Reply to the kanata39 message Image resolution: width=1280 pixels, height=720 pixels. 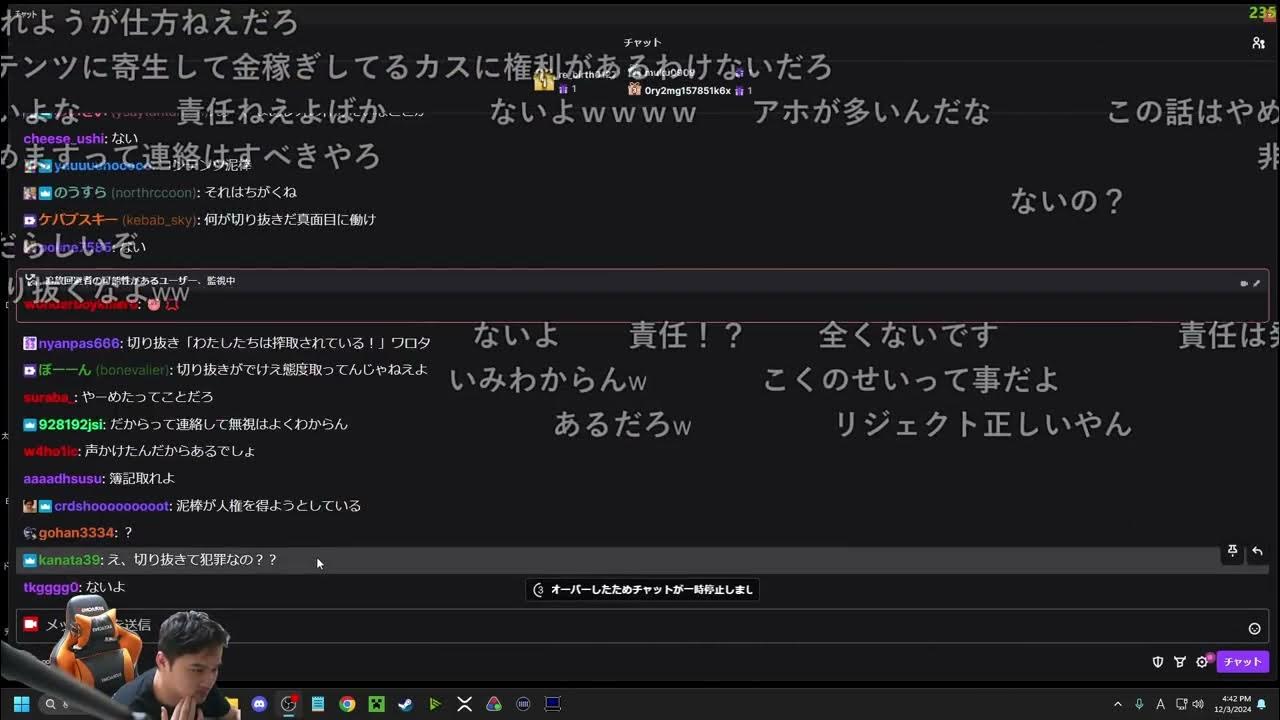click(x=1257, y=551)
